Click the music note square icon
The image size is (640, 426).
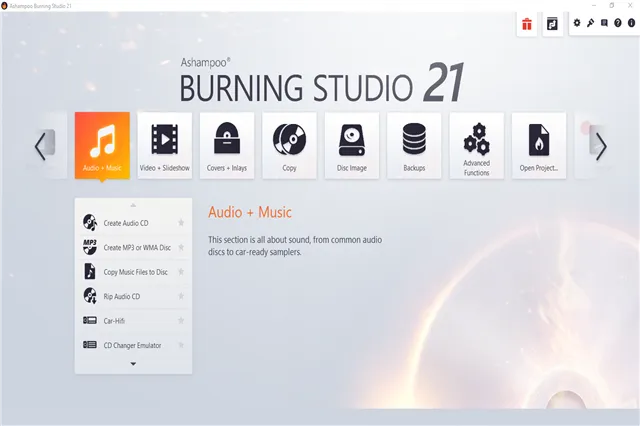point(552,24)
